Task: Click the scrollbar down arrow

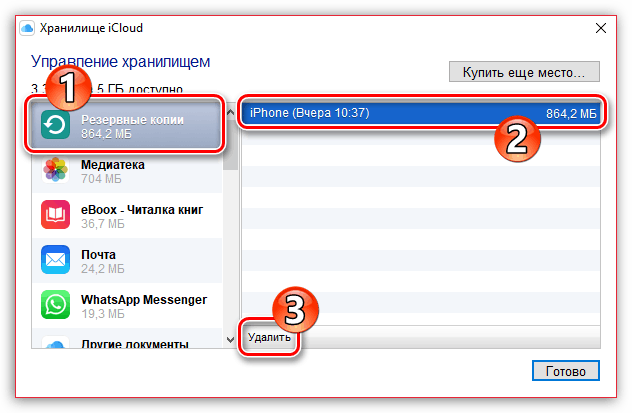Action: (231, 340)
